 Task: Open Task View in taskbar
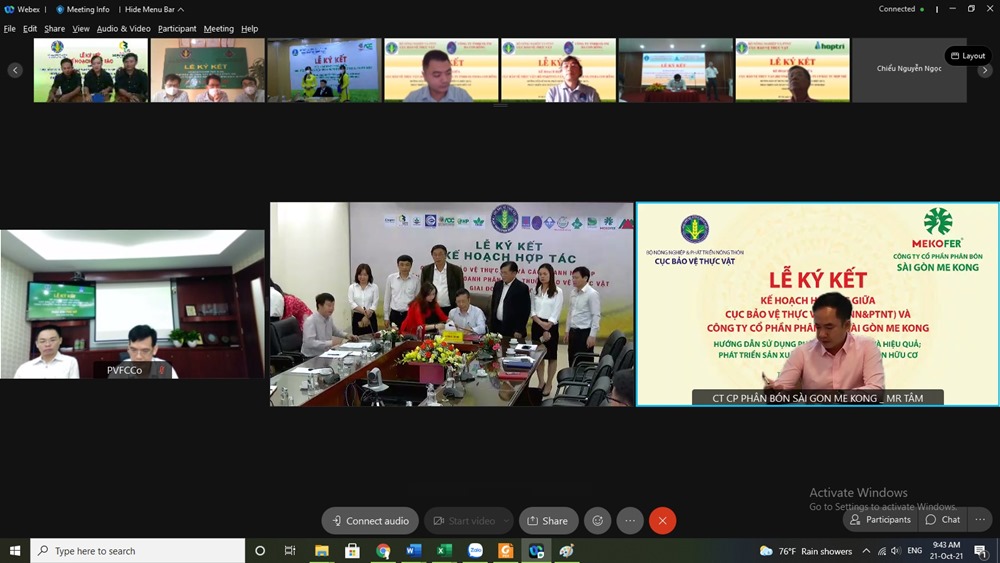290,551
